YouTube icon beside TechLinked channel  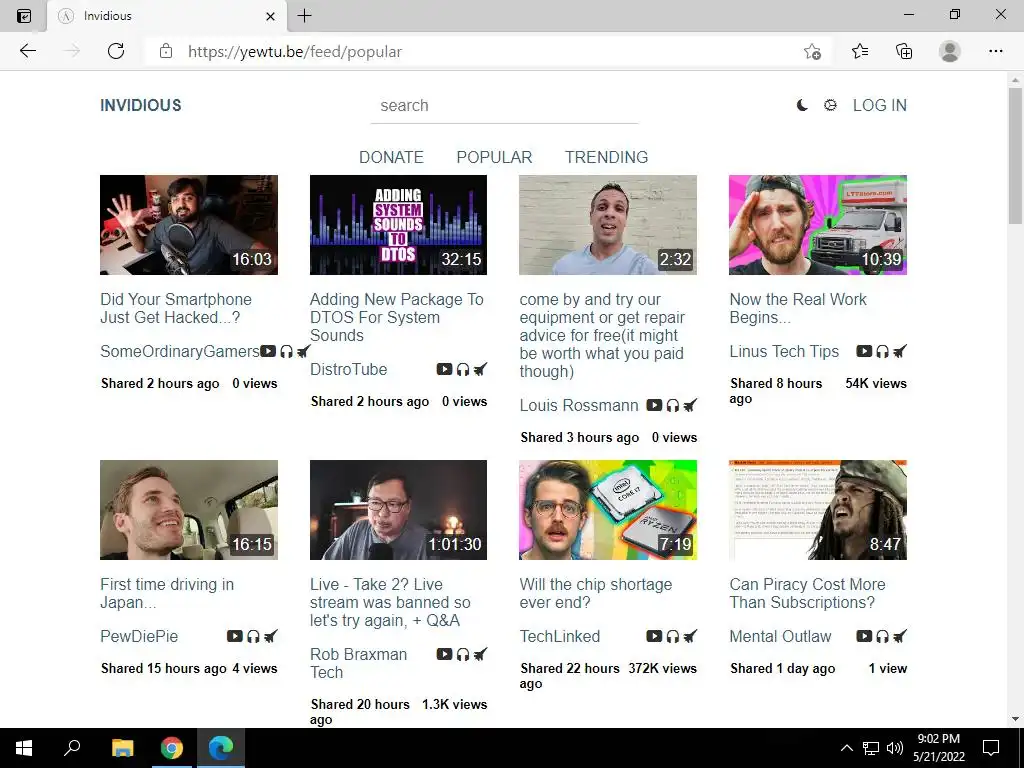tap(654, 636)
